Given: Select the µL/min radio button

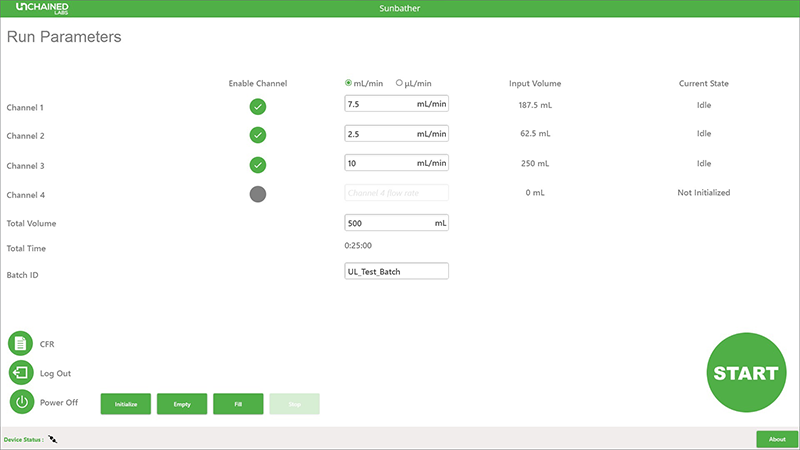Looking at the screenshot, I should click(x=399, y=83).
